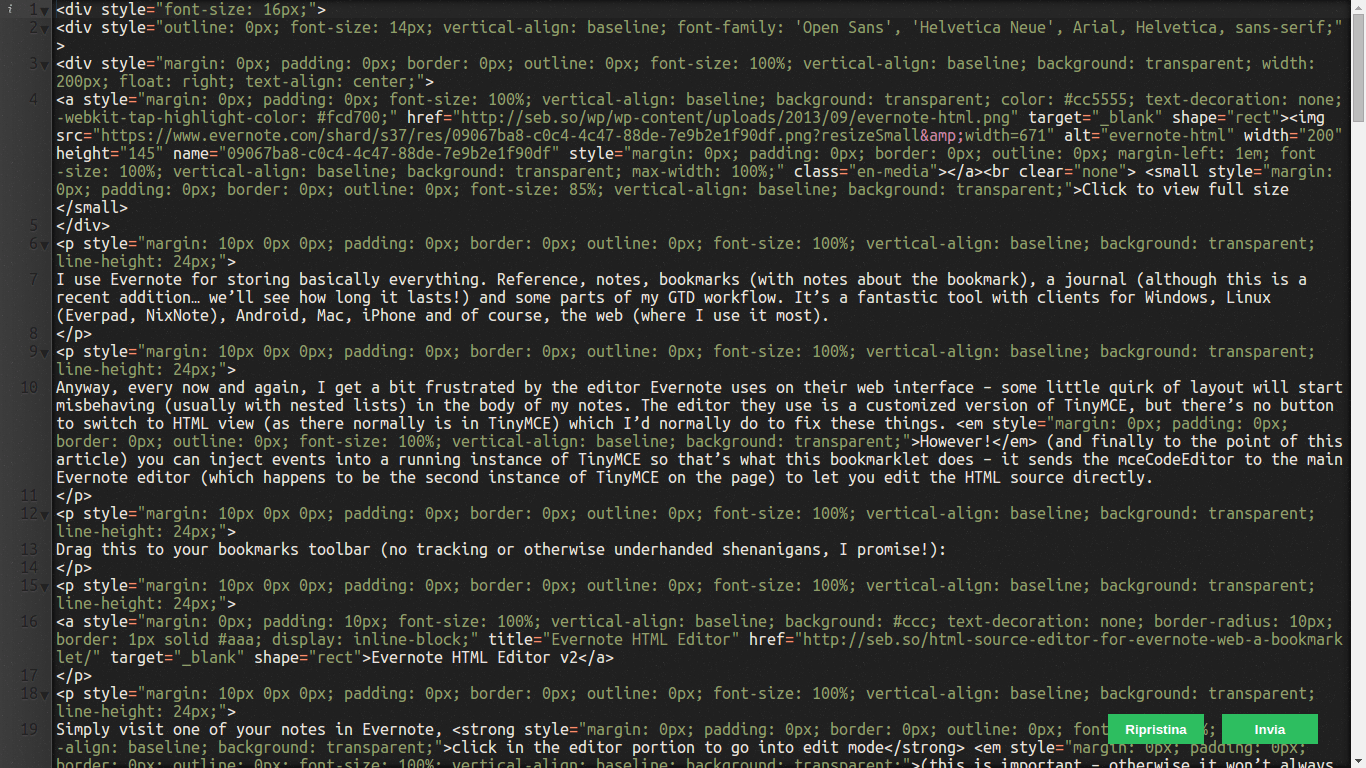Fold the paragraph tag at line 6
1366x768 pixels.
coord(45,244)
